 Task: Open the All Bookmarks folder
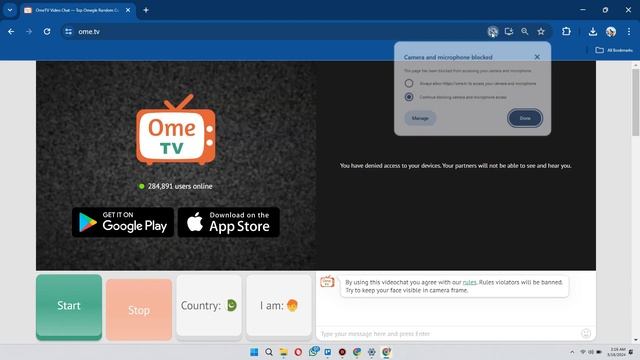click(x=614, y=50)
